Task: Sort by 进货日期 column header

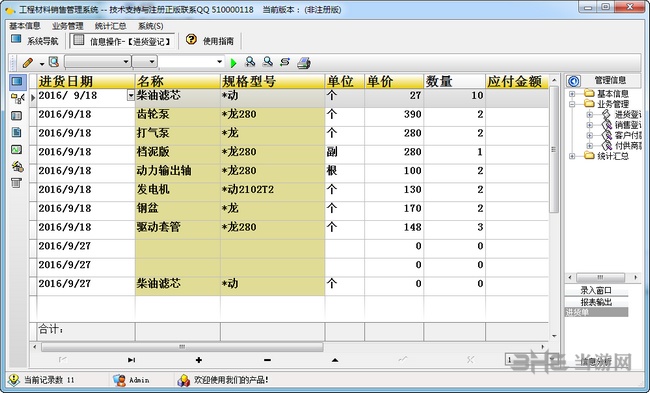Action: [86, 81]
